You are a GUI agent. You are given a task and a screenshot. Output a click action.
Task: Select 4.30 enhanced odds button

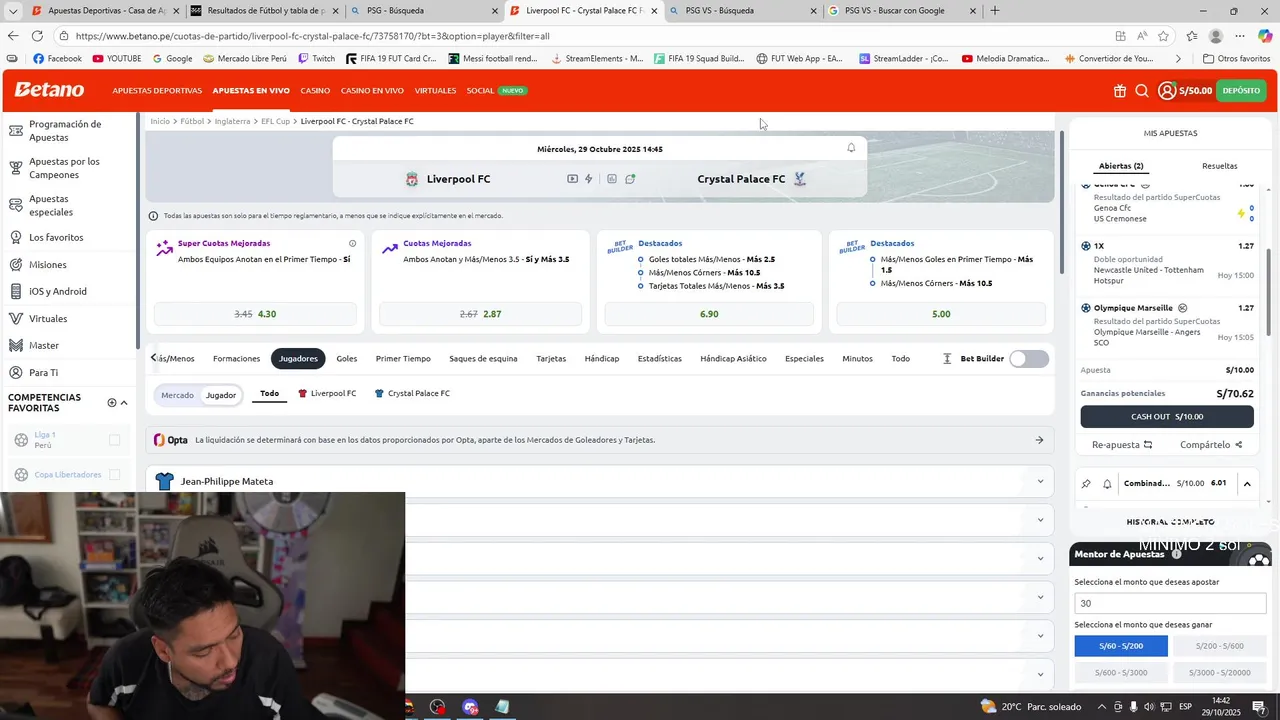pyautogui.click(x=255, y=314)
